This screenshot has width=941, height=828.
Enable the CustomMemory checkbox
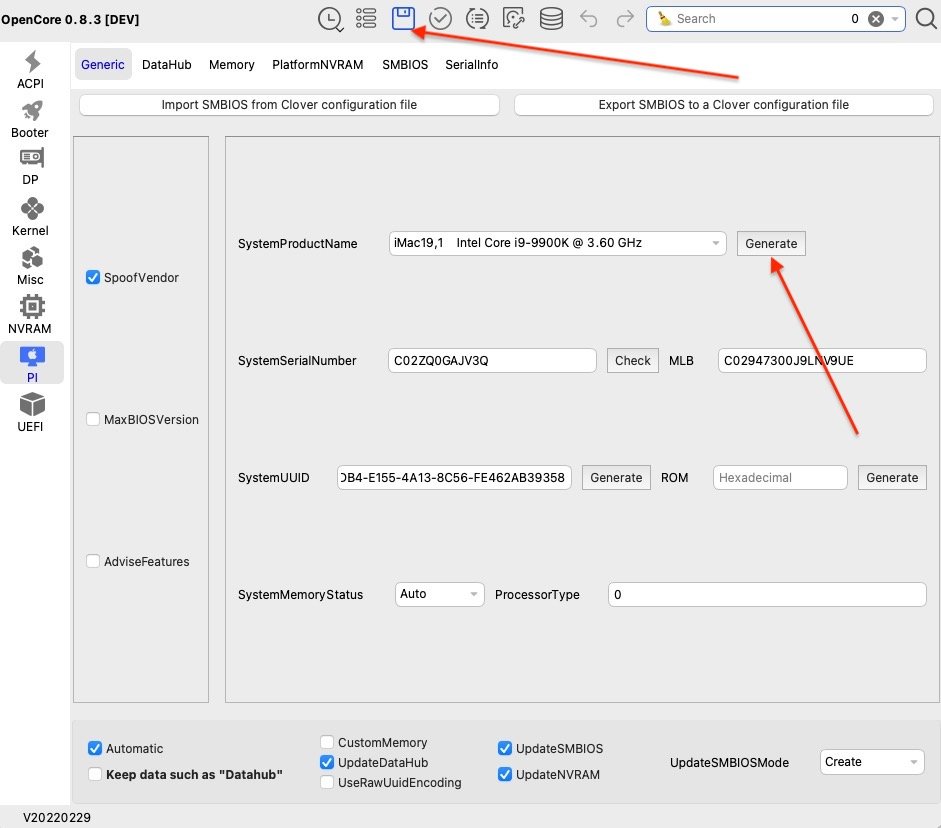[x=327, y=742]
